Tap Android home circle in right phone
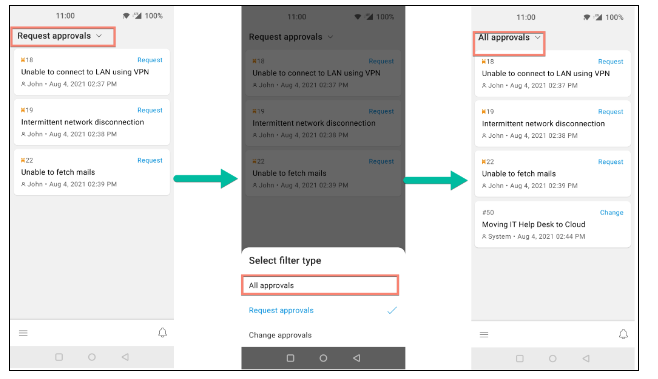This screenshot has height=379, width=658. pyautogui.click(x=553, y=358)
